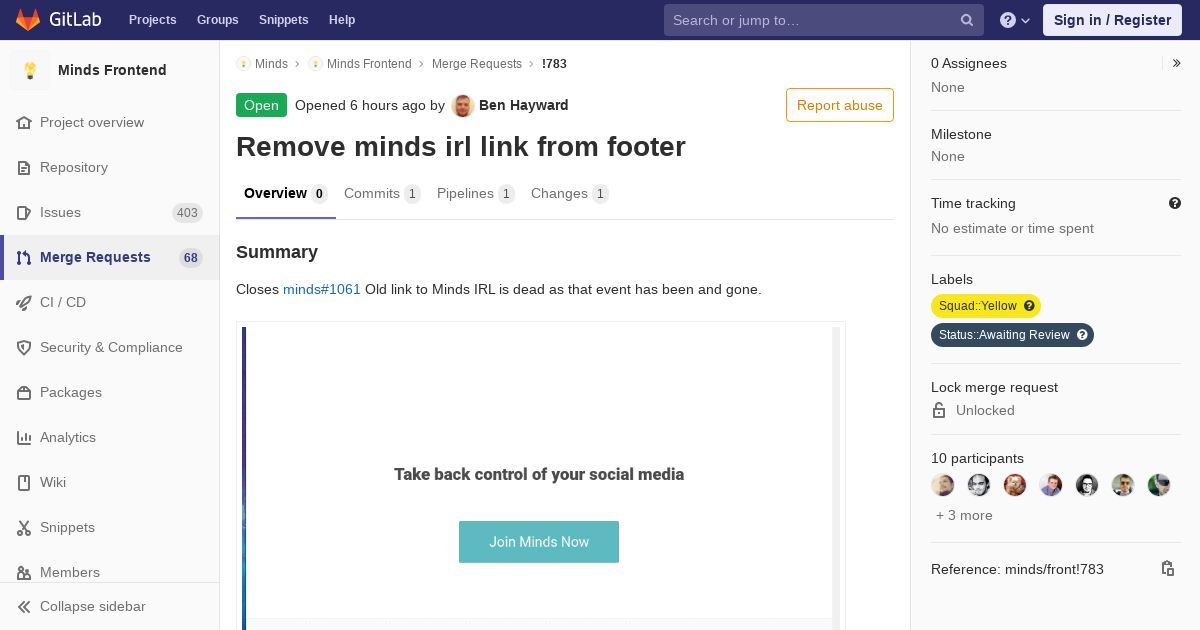Select the 'Take back control' heading text

(x=539, y=474)
